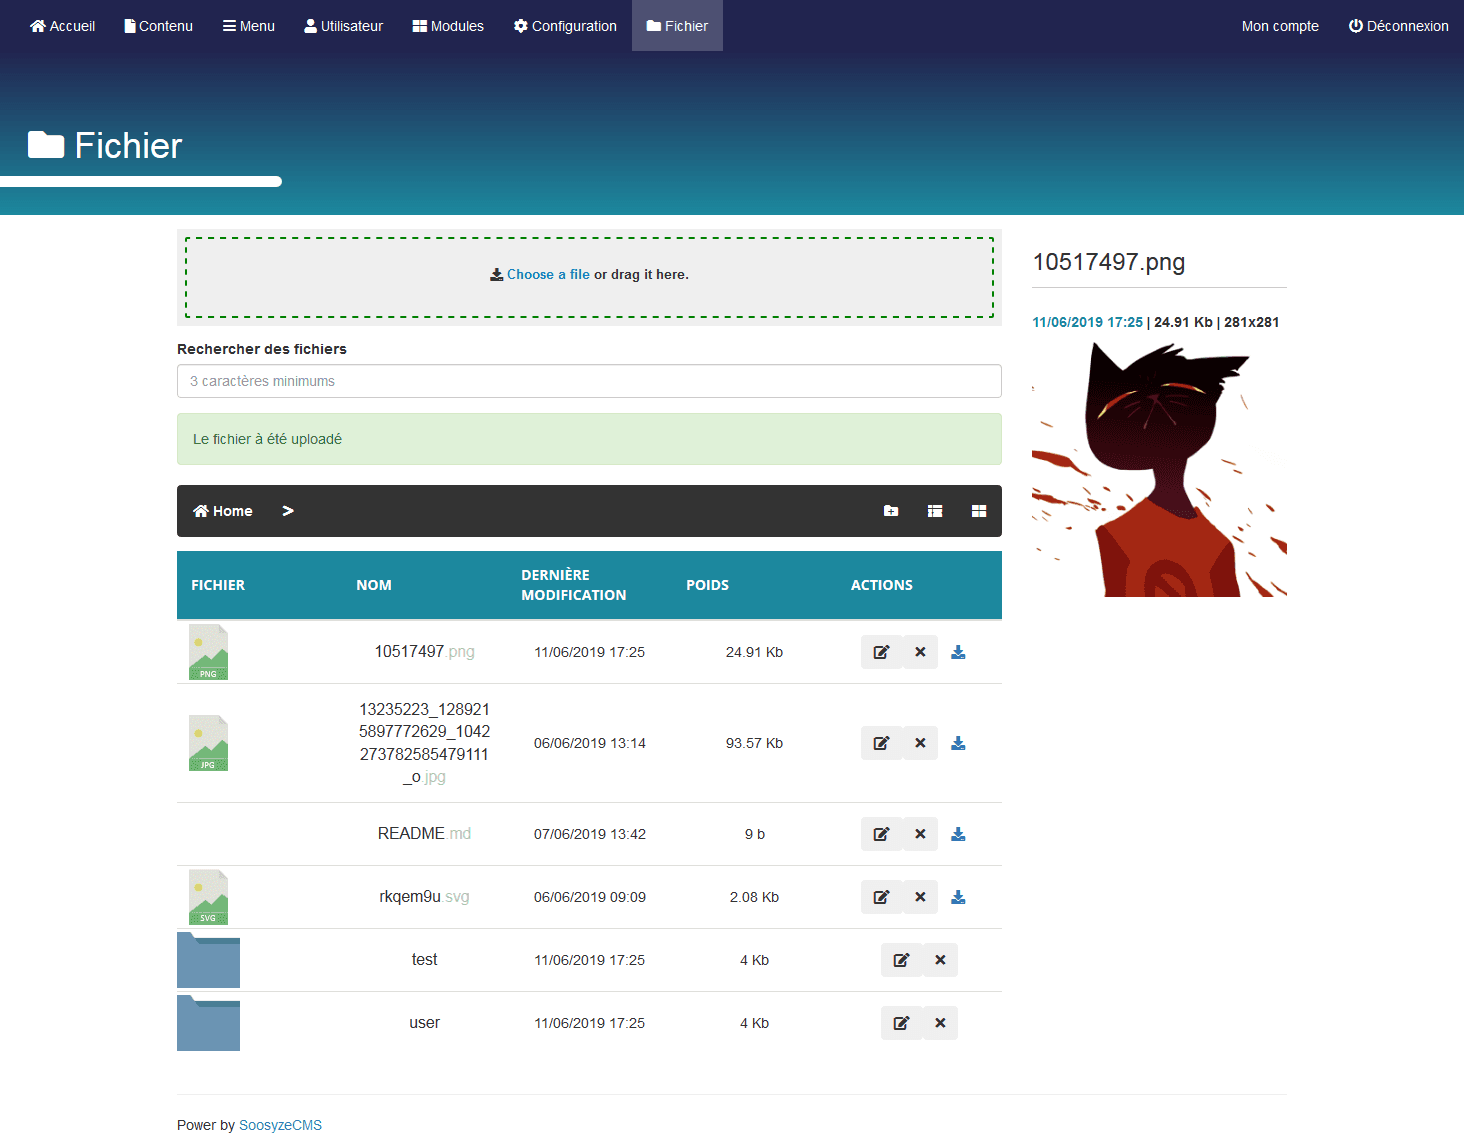Viewport: 1464px width, 1145px height.
Task: Edit the long-named JPG file
Action: [x=881, y=743]
